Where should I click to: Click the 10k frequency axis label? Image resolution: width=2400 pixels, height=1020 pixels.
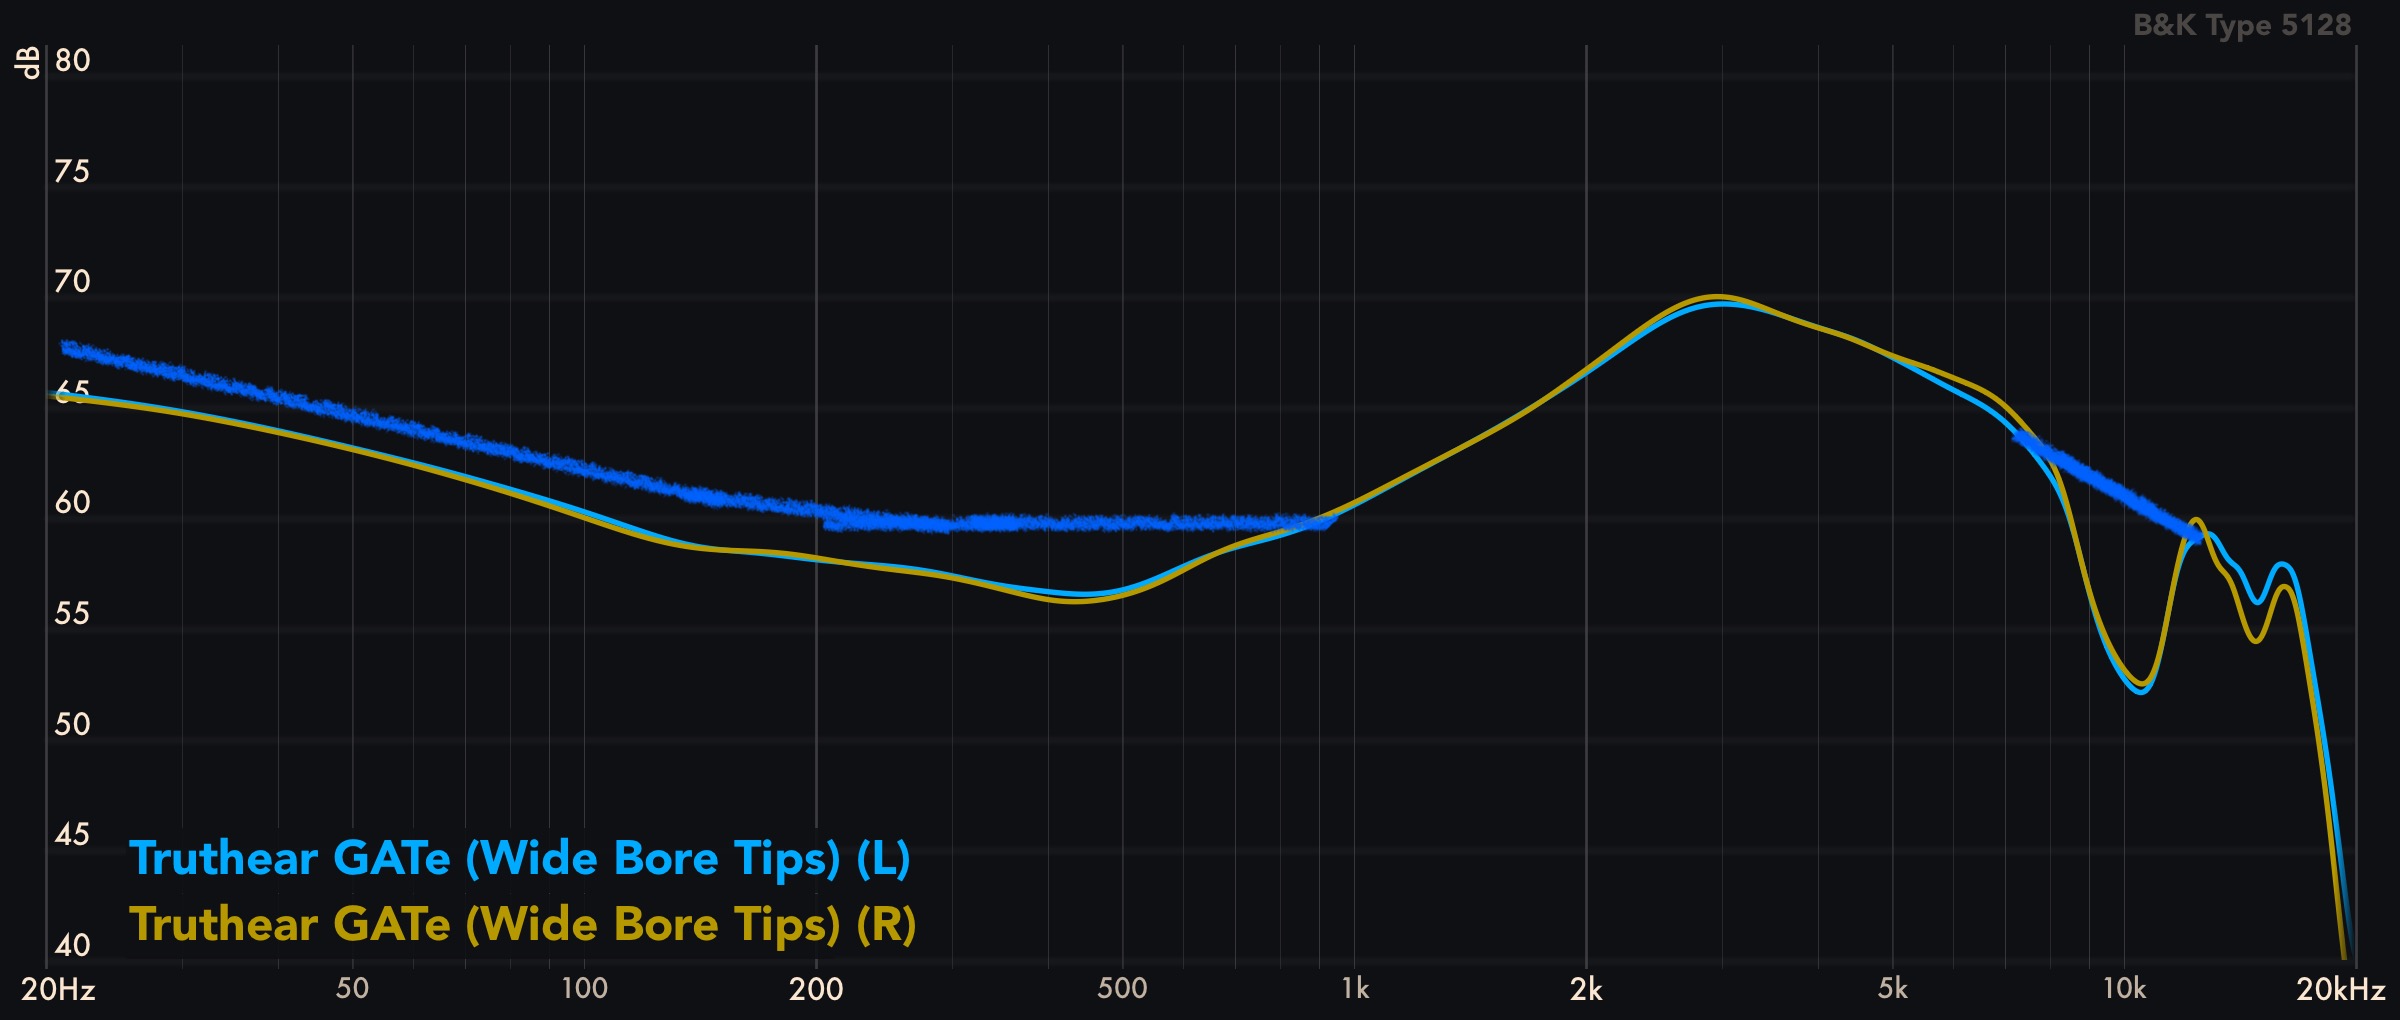point(2124,989)
